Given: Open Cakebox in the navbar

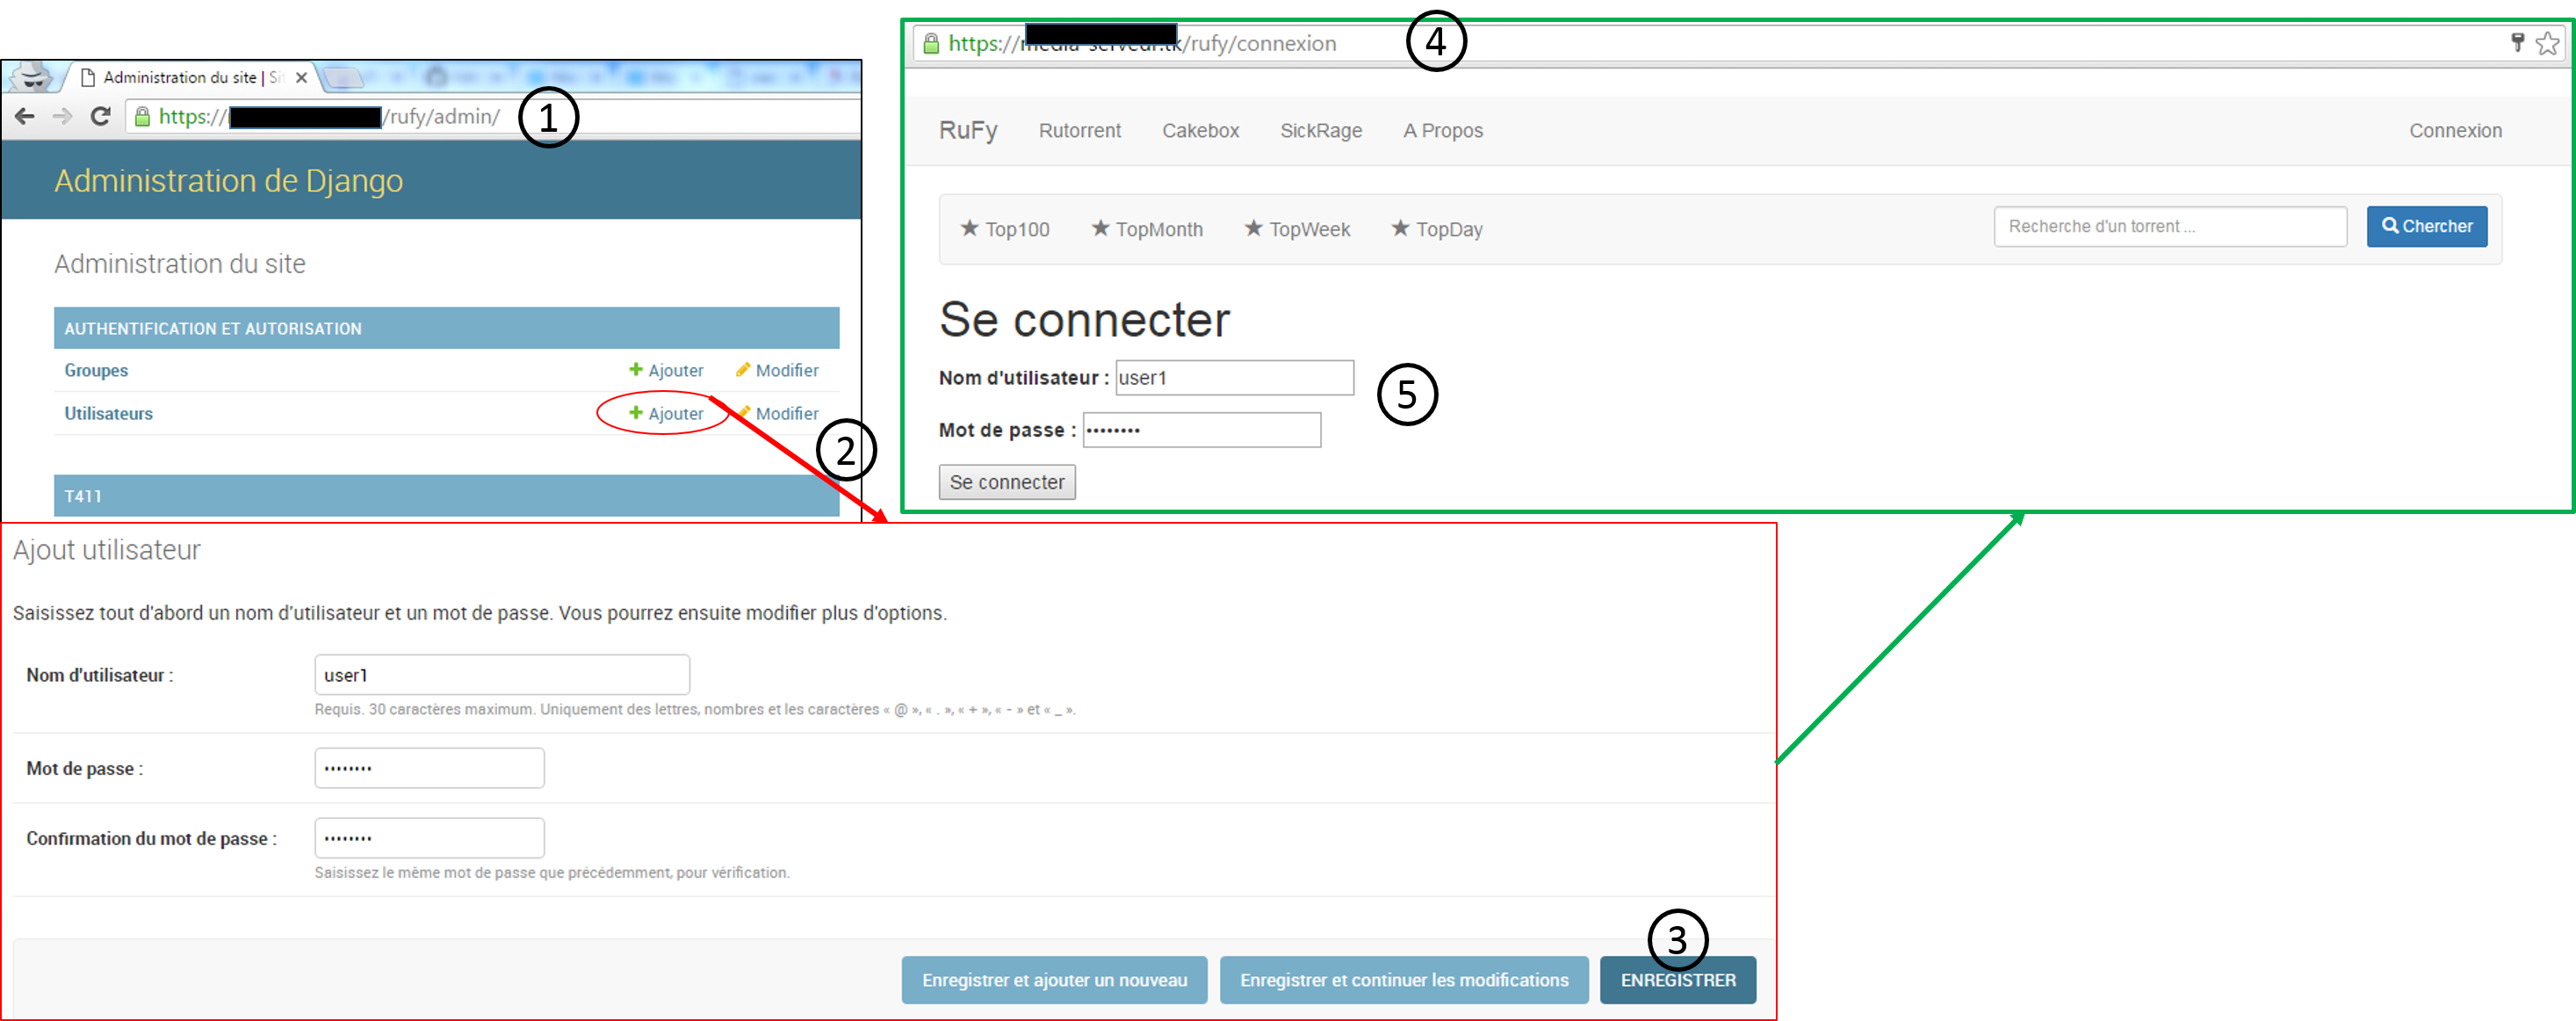Looking at the screenshot, I should pos(1200,131).
